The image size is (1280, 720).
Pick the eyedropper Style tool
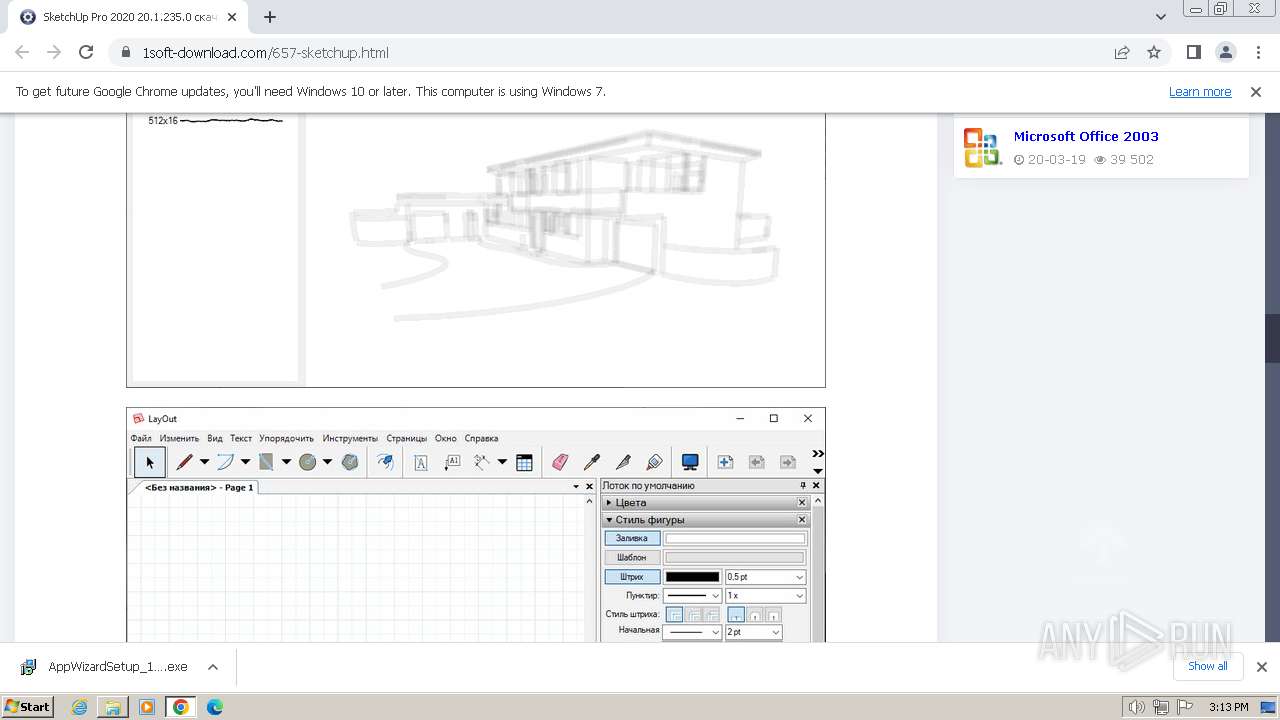click(x=592, y=462)
